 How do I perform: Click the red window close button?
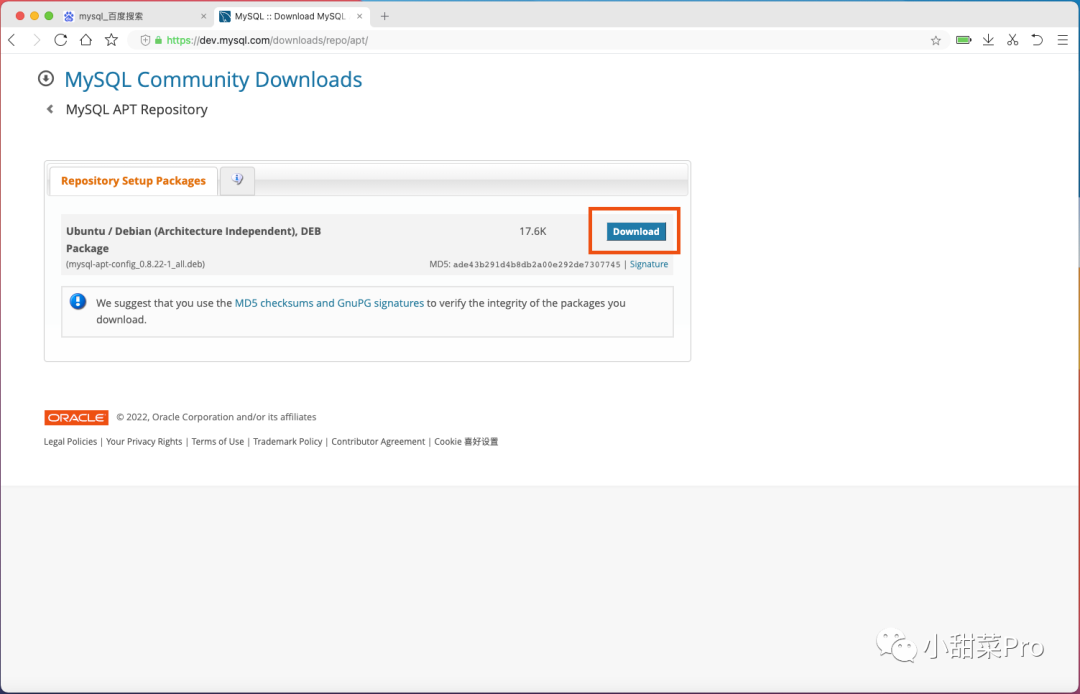click(20, 16)
